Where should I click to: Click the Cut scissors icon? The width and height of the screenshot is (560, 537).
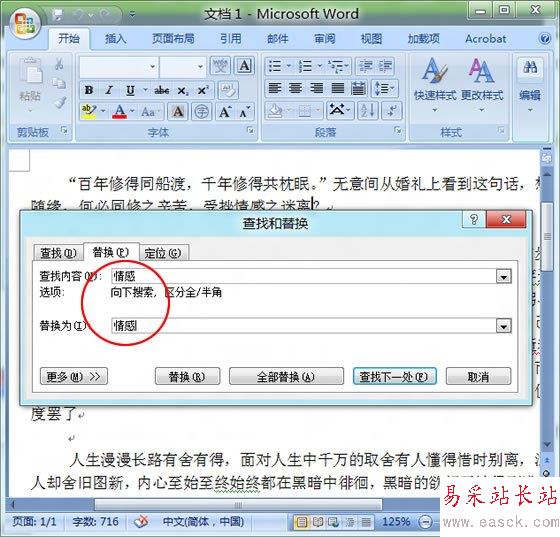pyautogui.click(x=59, y=64)
